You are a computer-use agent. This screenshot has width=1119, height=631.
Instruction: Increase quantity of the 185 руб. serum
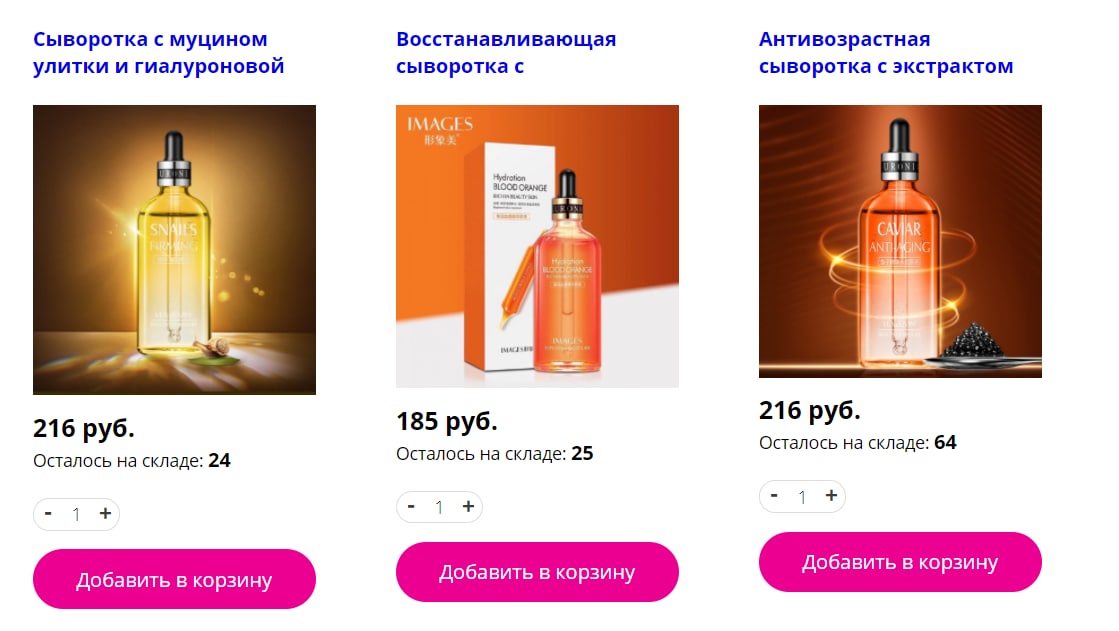(x=468, y=507)
